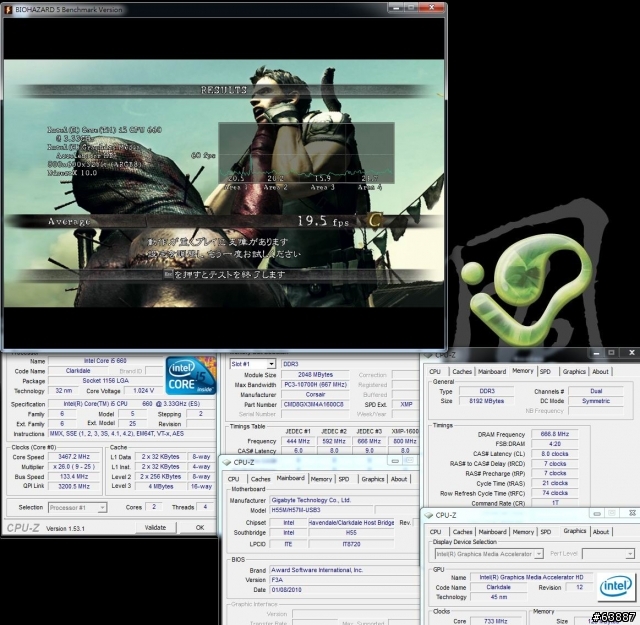Click the OK button in CPU-Z
The width and height of the screenshot is (640, 625).
click(x=200, y=527)
